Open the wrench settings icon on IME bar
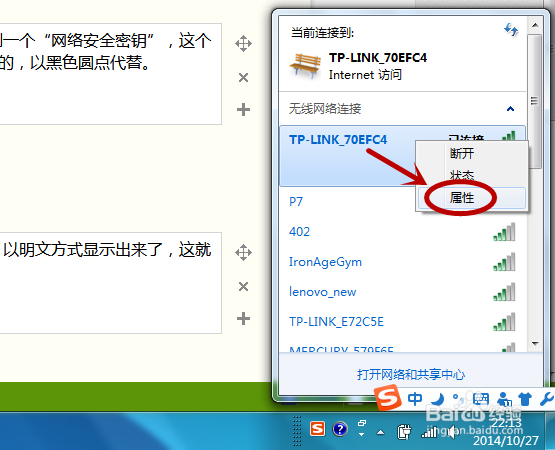Screen dimensions: 555x450 547,399
